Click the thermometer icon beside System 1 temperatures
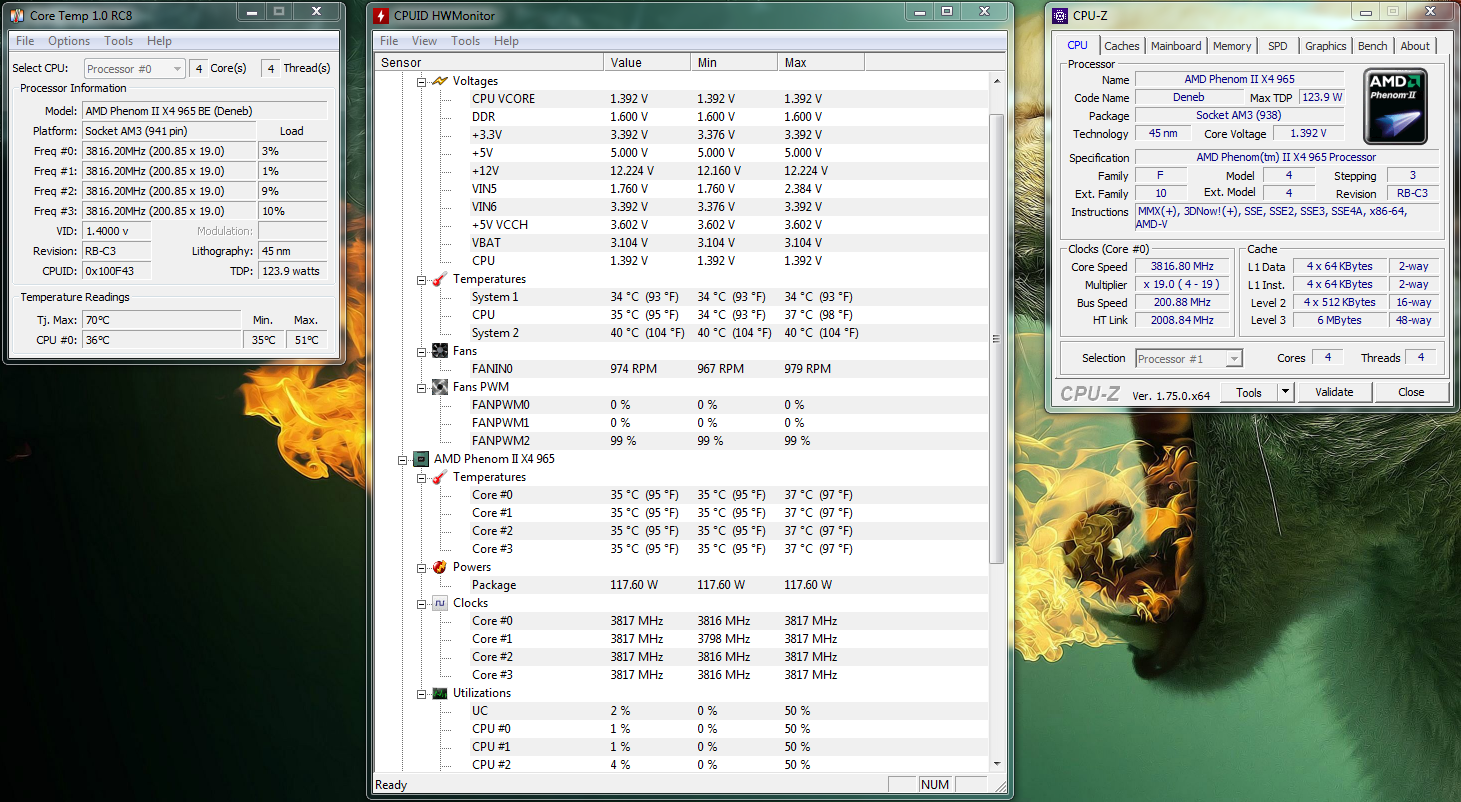1461x802 pixels. 439,279
